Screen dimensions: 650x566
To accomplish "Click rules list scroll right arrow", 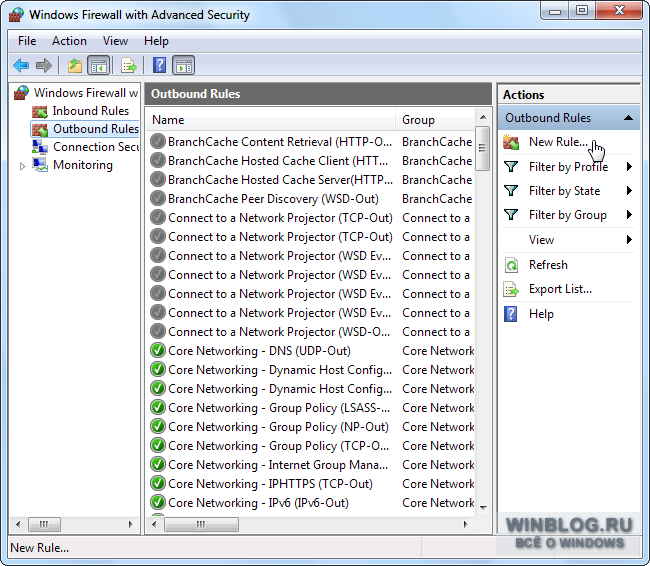I will pos(466,525).
